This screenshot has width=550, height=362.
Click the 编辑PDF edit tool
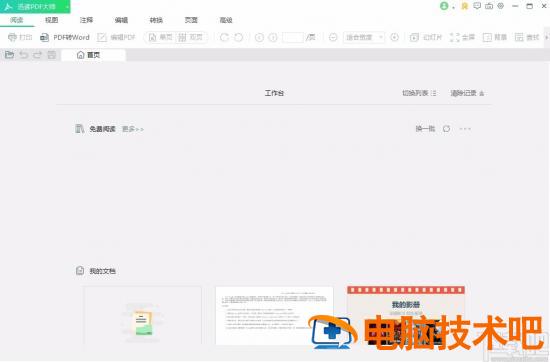click(x=116, y=37)
